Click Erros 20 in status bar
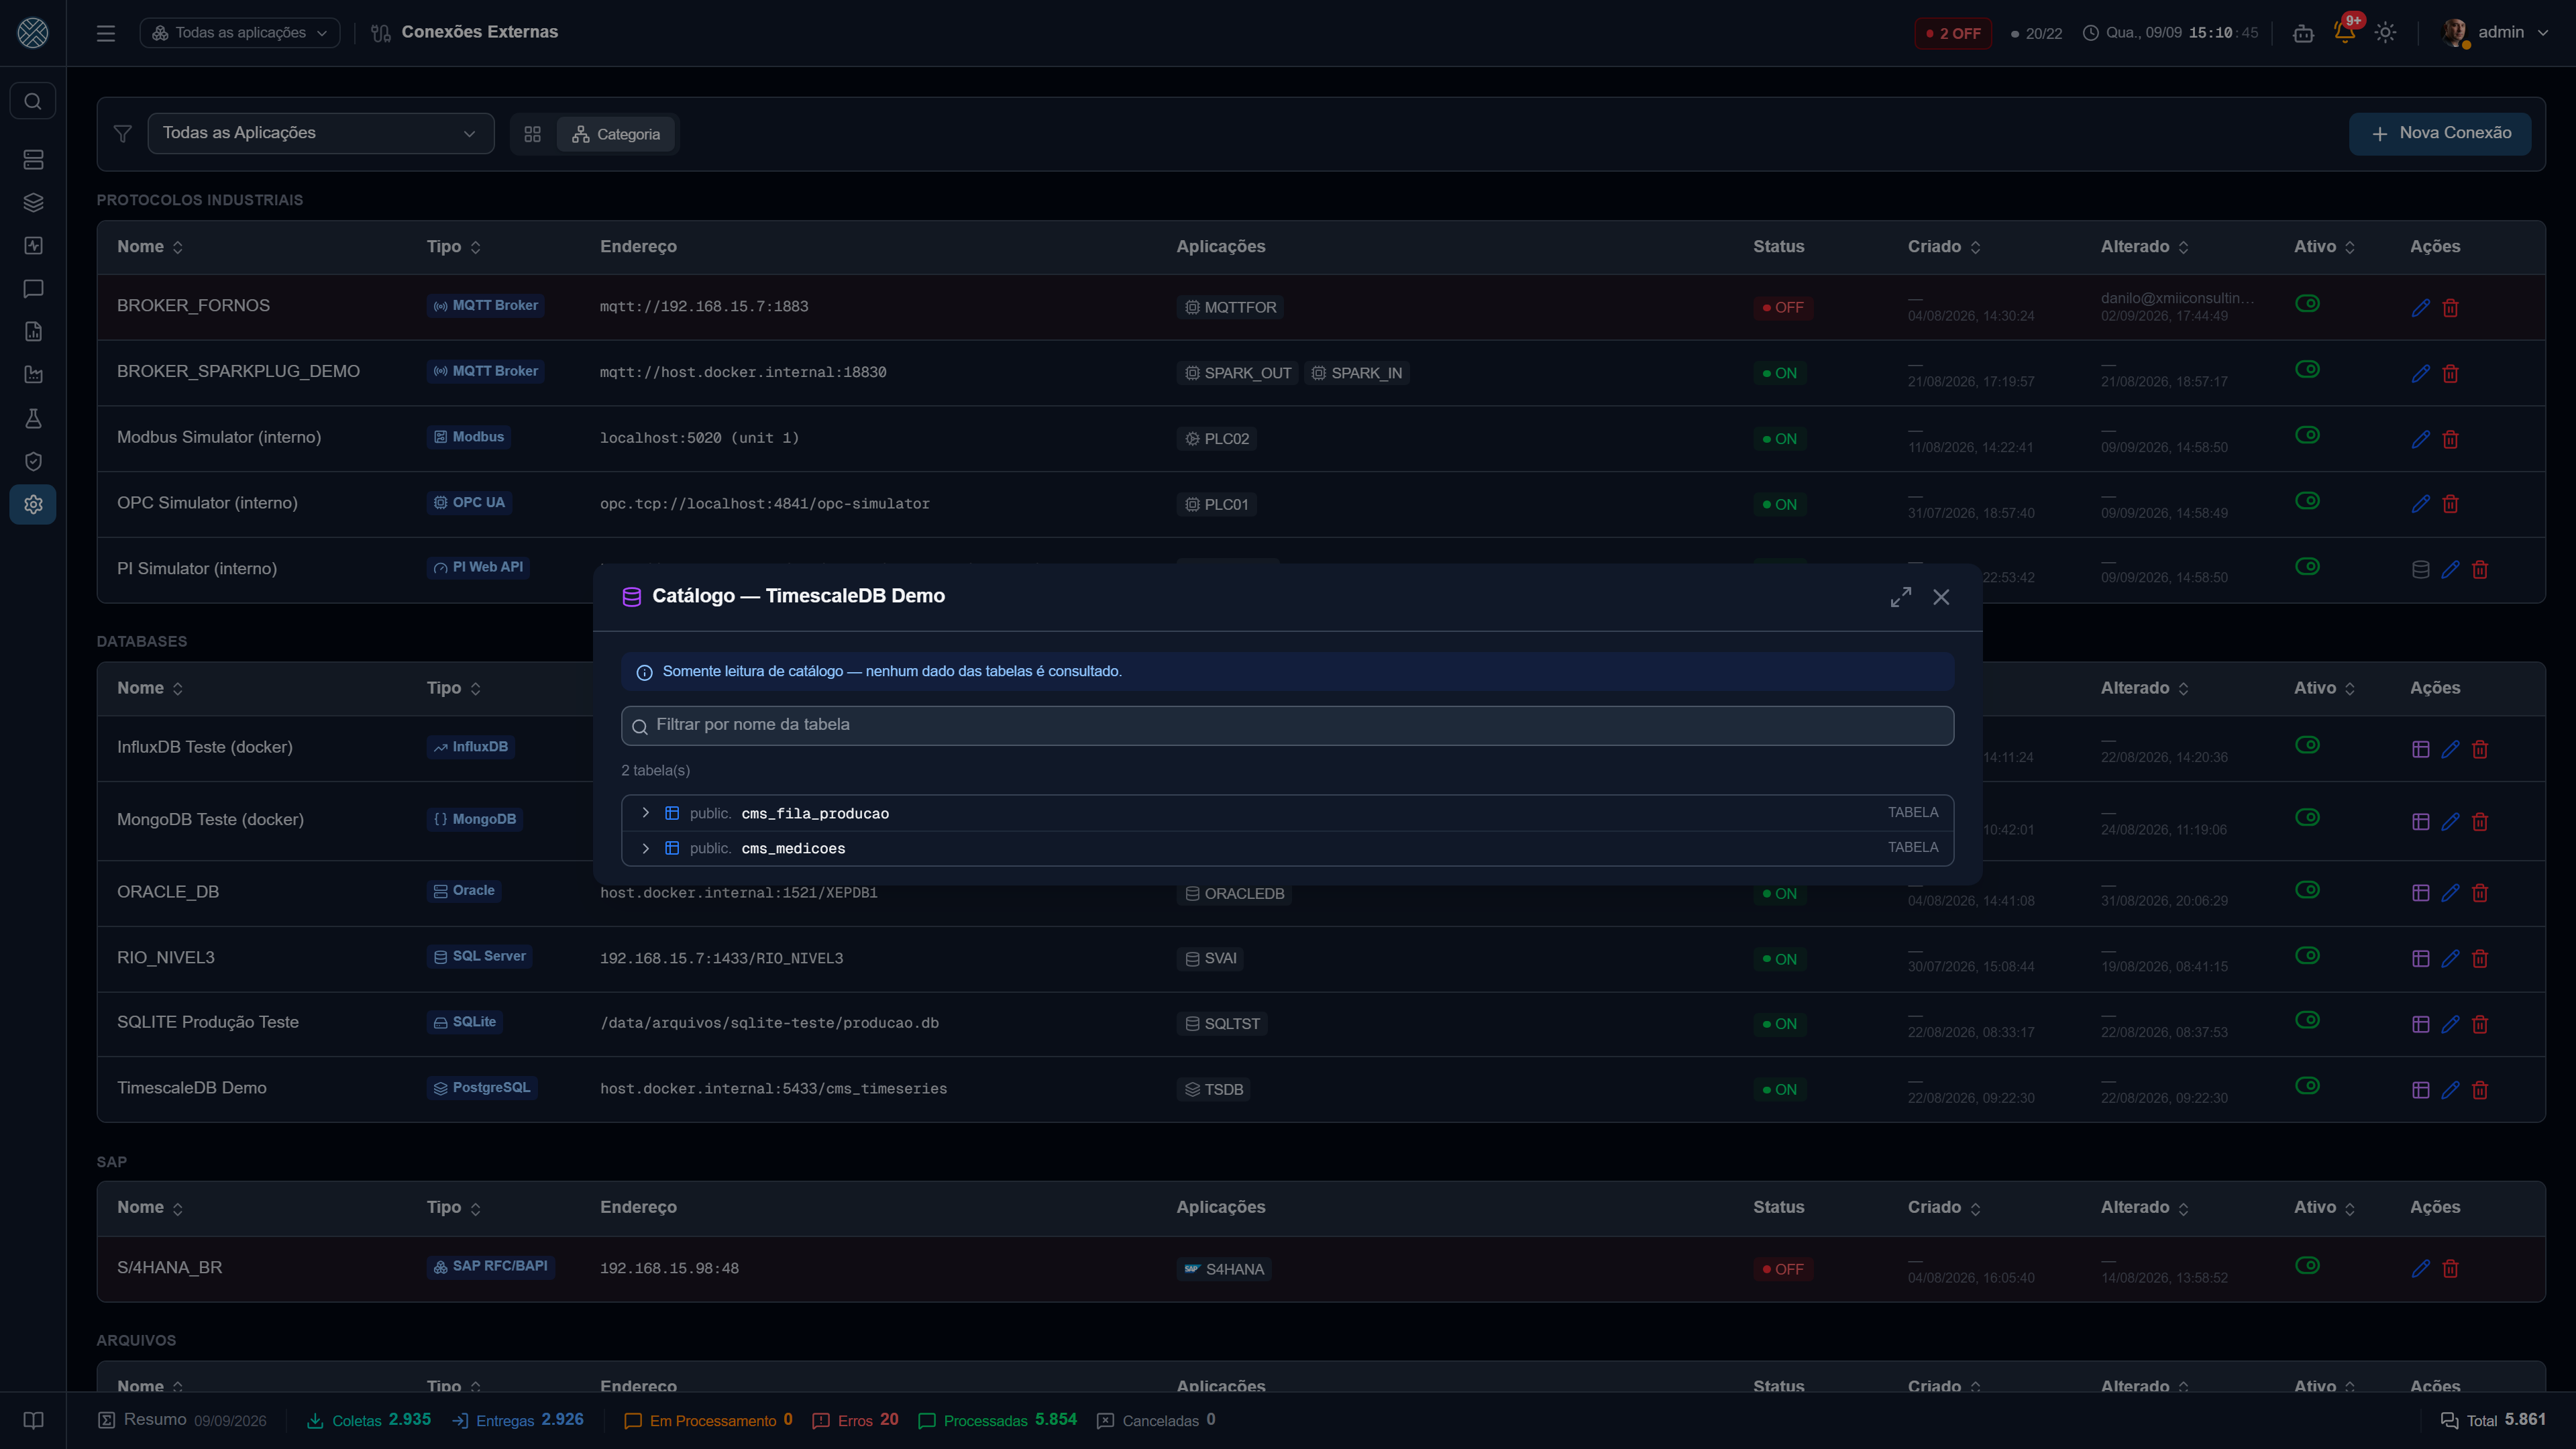Image resolution: width=2576 pixels, height=1449 pixels. tap(855, 1420)
